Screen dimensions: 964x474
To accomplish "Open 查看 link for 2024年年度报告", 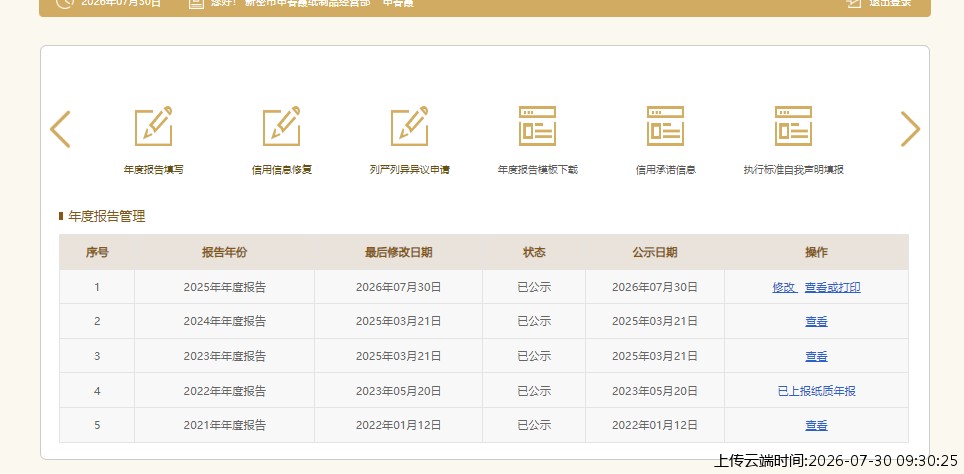I will [816, 321].
